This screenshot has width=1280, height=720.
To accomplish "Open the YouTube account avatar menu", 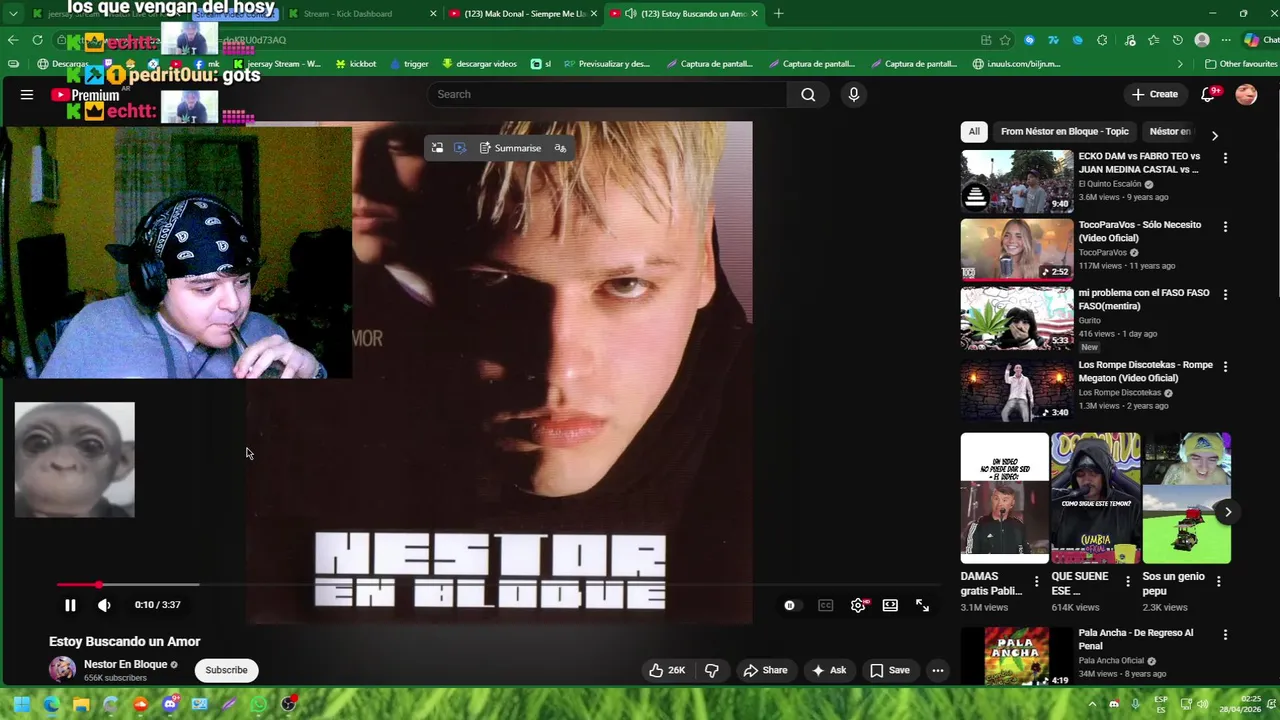I will click(x=1246, y=94).
